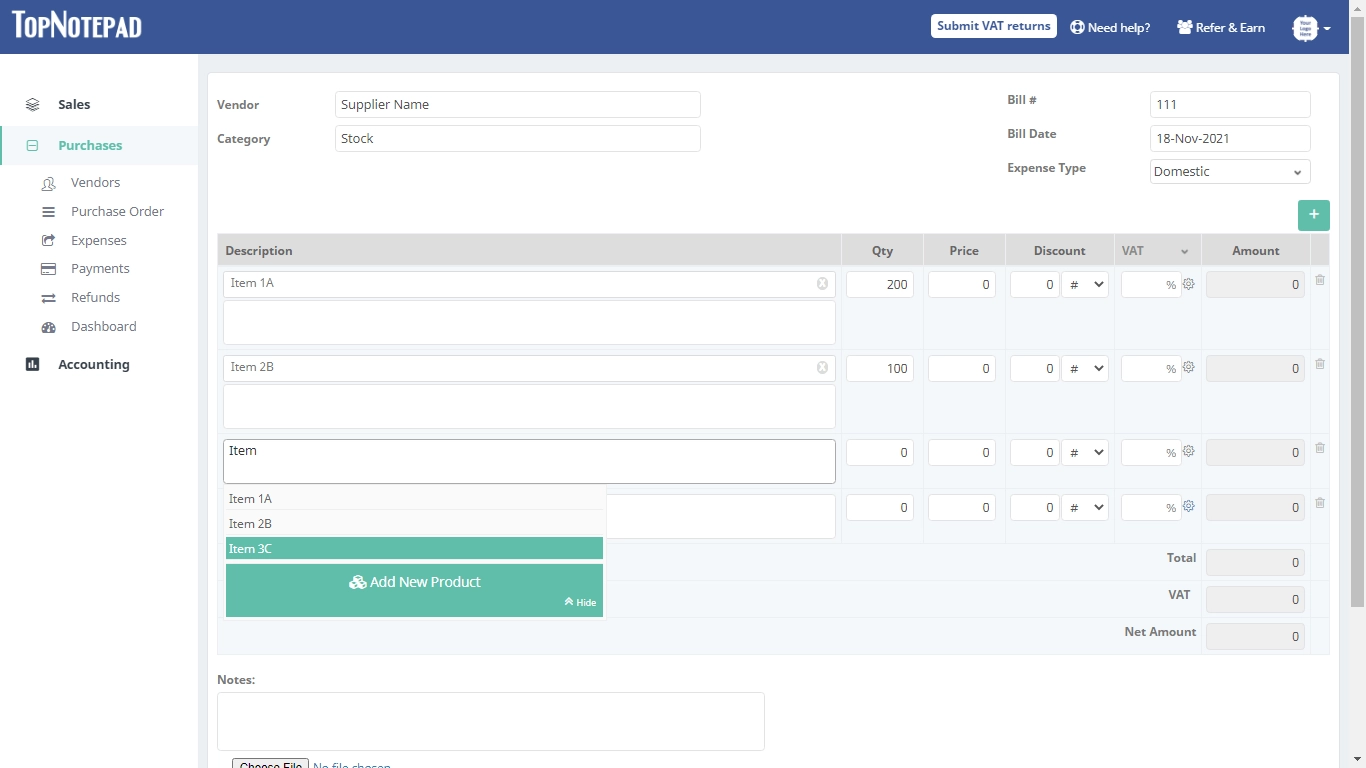Delete the Item 2B row using its trash icon
The height and width of the screenshot is (768, 1366).
pos(1319,364)
